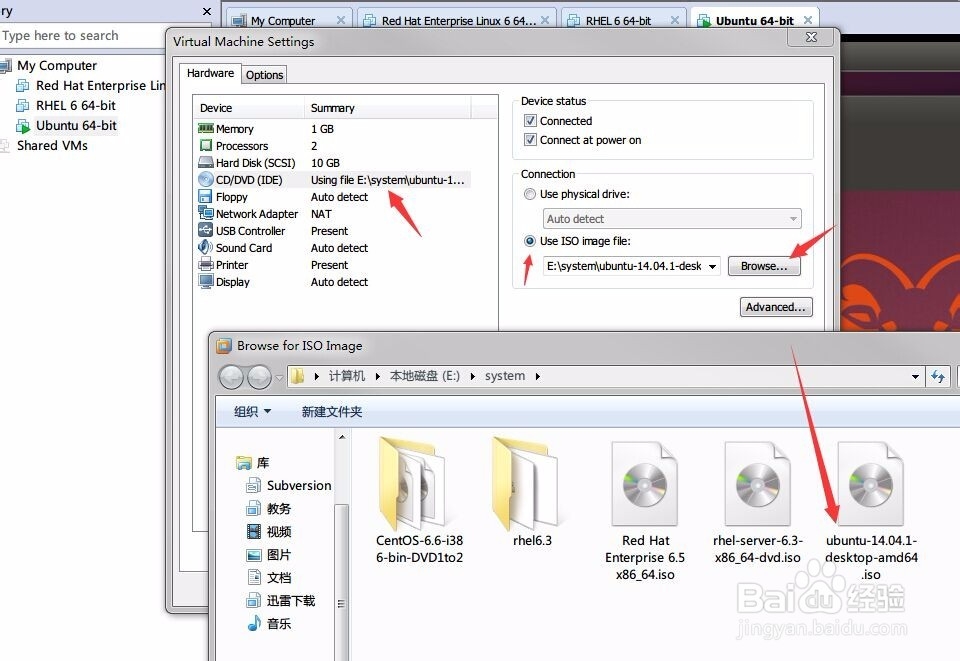The height and width of the screenshot is (661, 960).
Task: Open the 图片 library in the navigation pane
Action: (x=269, y=555)
